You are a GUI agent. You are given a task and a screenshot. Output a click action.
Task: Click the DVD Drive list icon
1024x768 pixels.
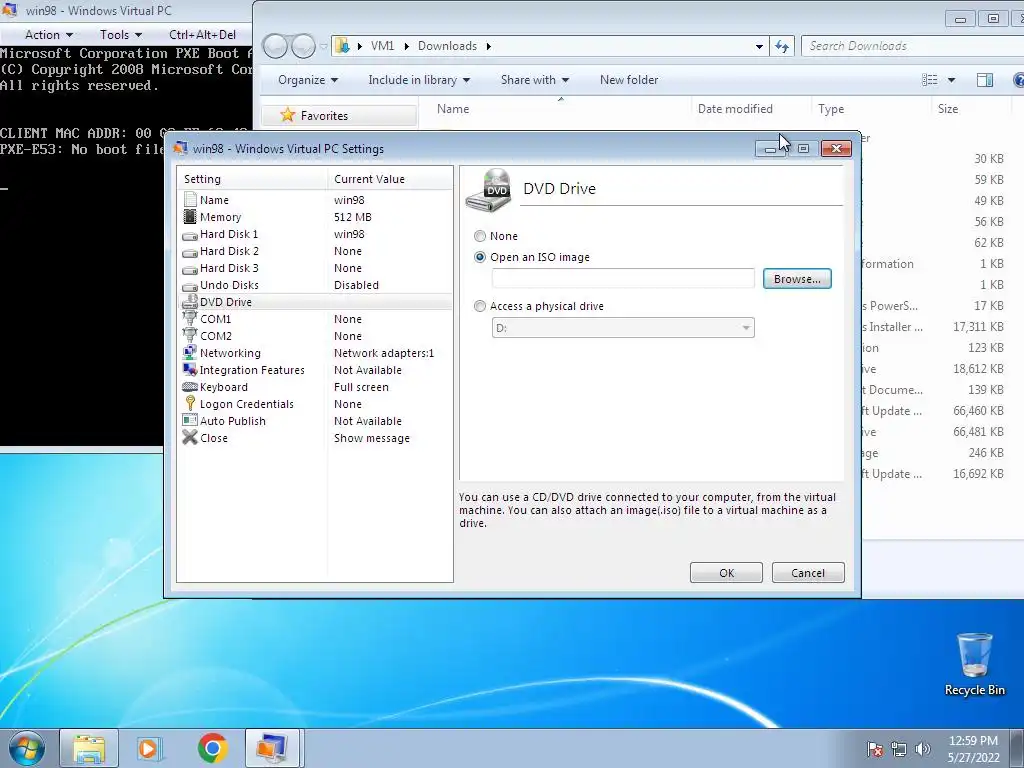[190, 302]
